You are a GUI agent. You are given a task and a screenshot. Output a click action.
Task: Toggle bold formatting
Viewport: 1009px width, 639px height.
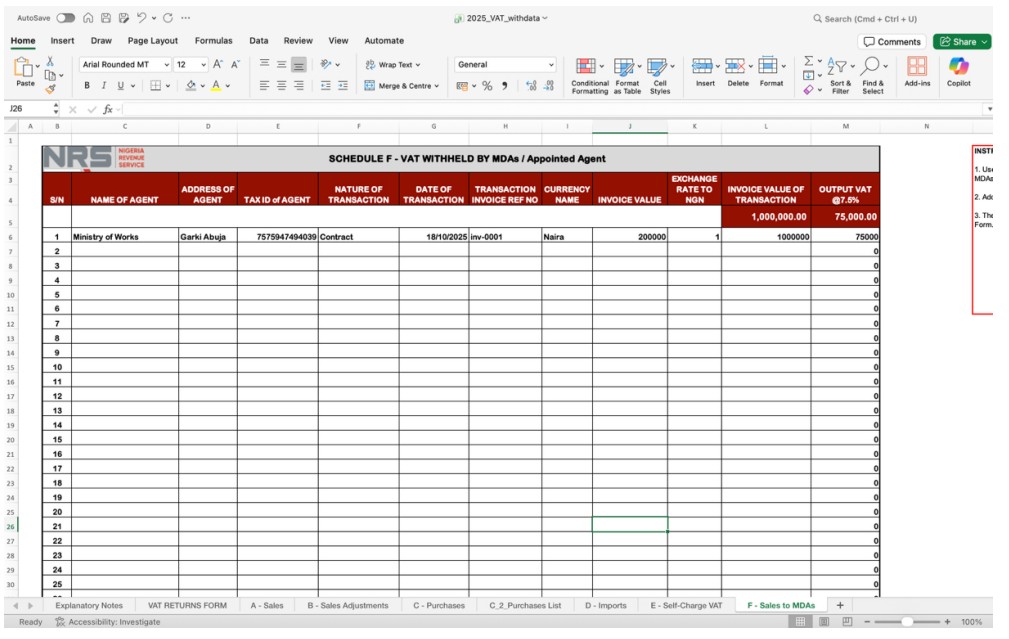(87, 86)
